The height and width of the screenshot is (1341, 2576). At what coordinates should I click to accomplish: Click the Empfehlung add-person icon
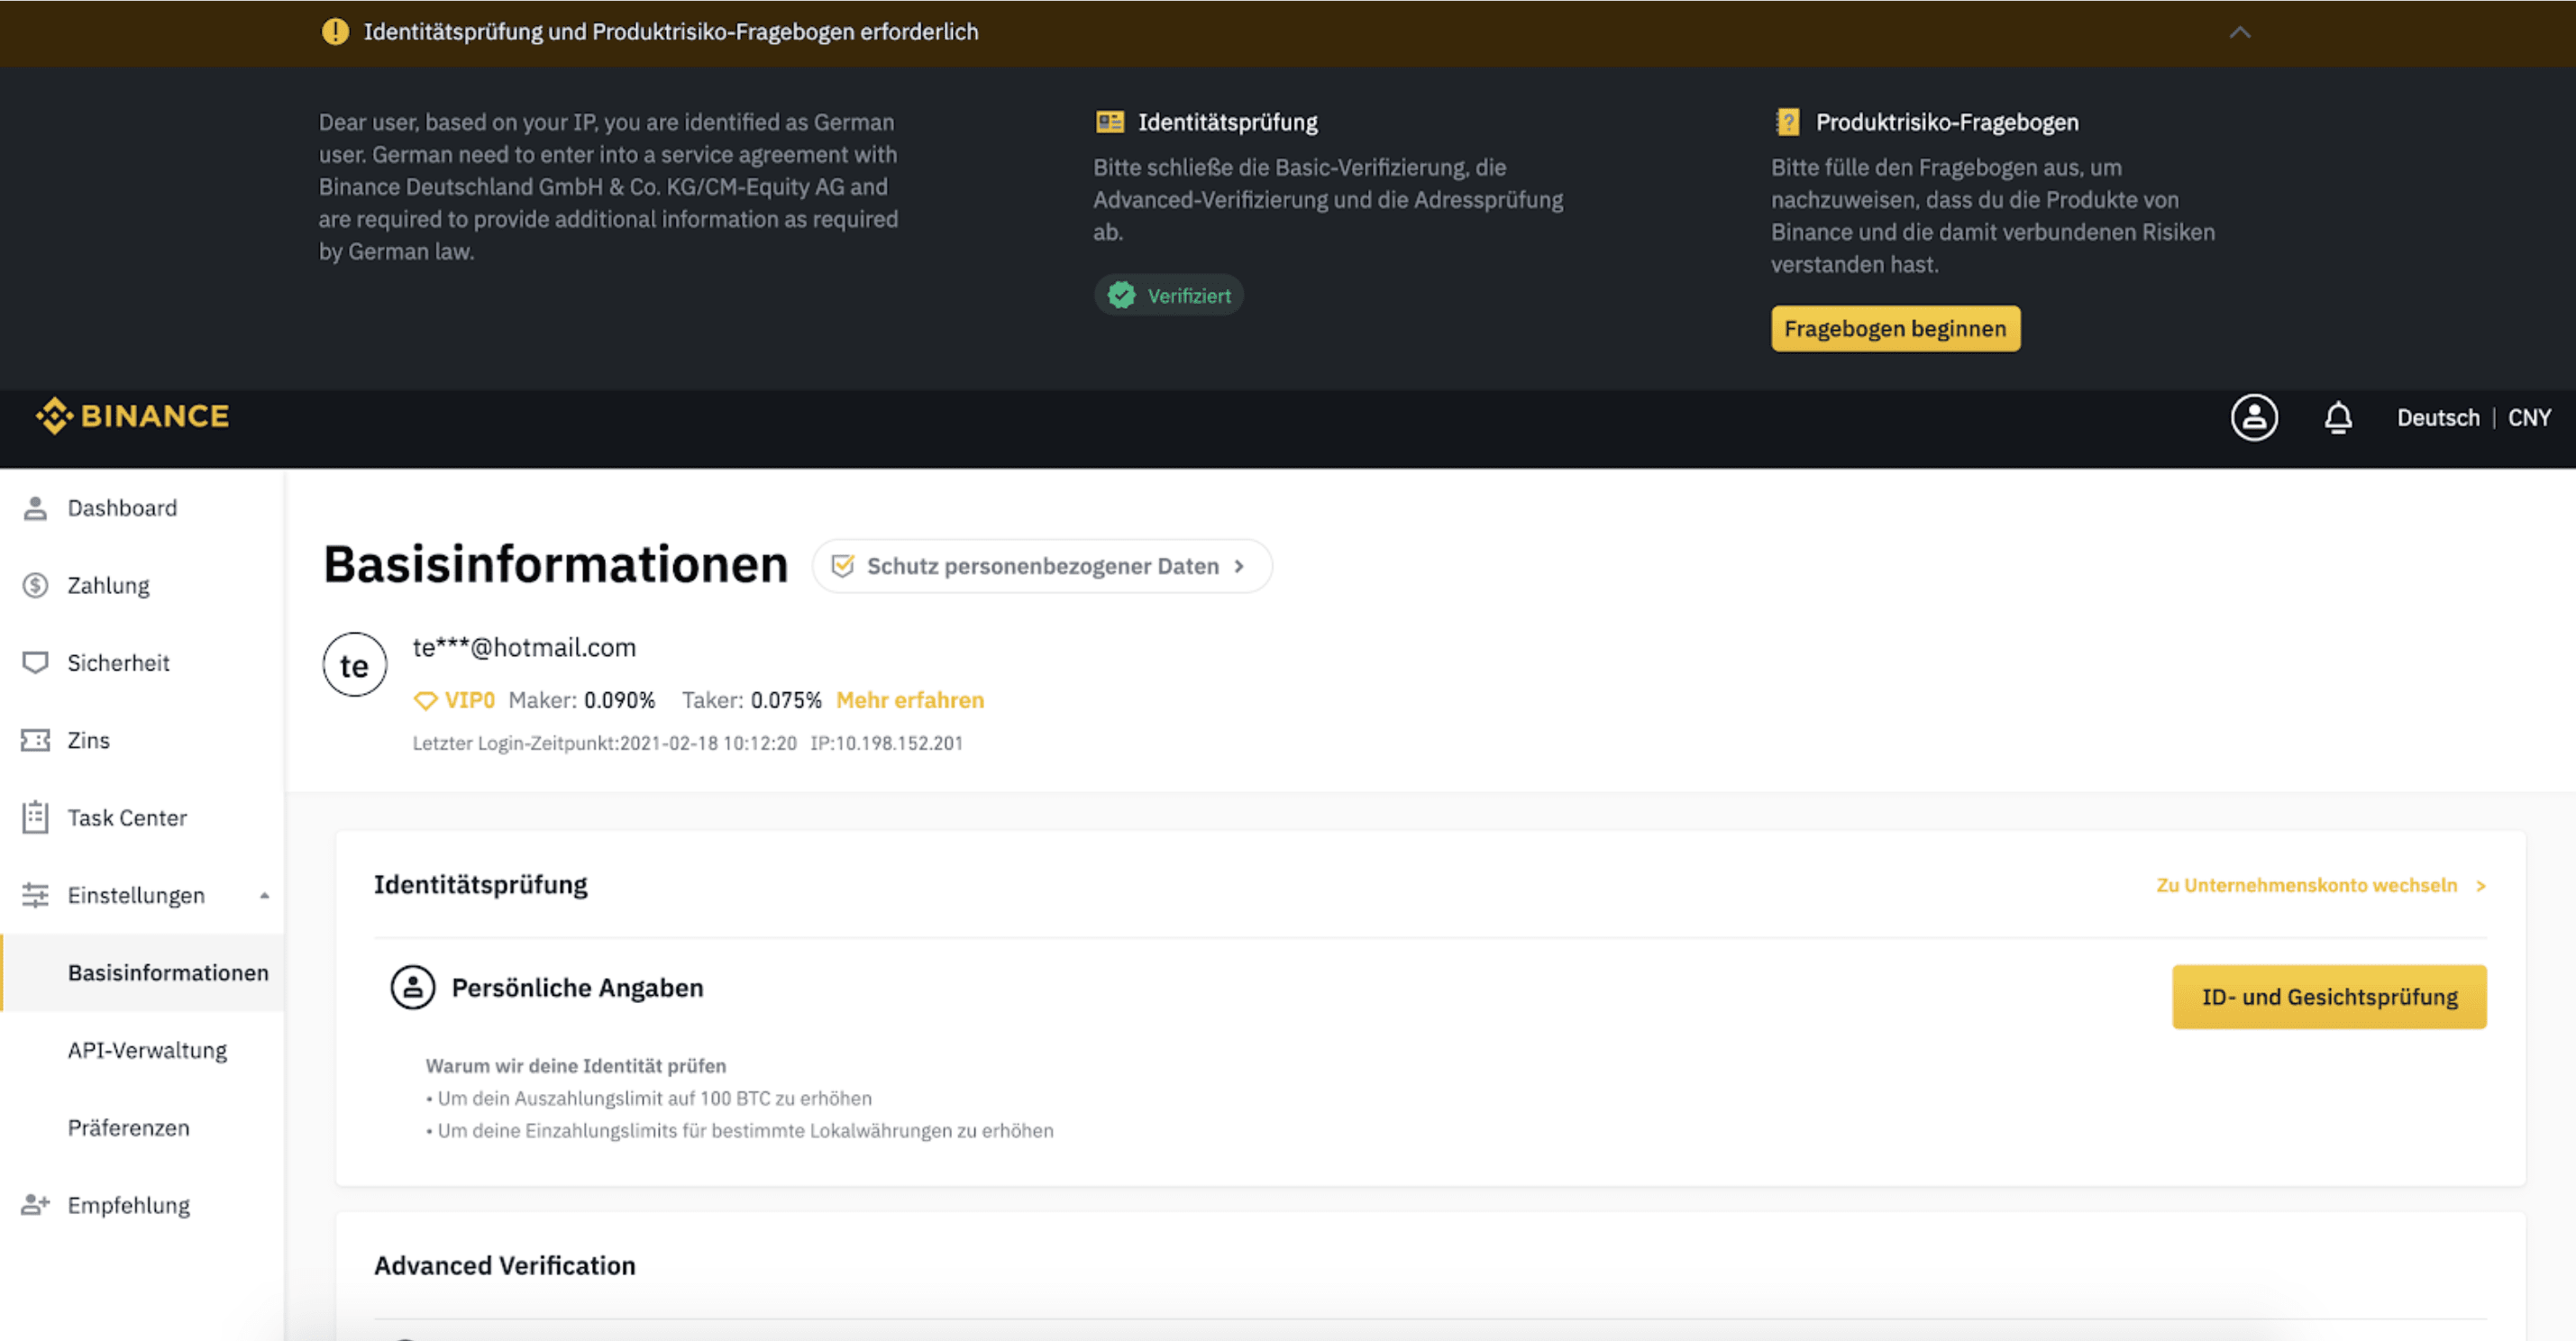tap(35, 1204)
